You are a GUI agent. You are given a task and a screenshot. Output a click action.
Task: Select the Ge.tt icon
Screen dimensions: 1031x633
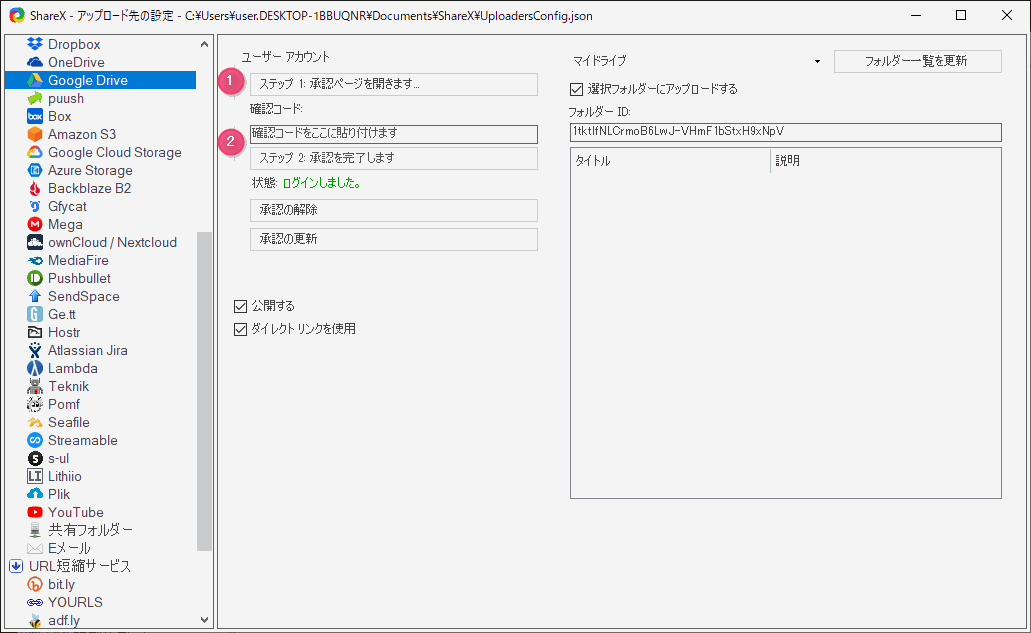(35, 314)
